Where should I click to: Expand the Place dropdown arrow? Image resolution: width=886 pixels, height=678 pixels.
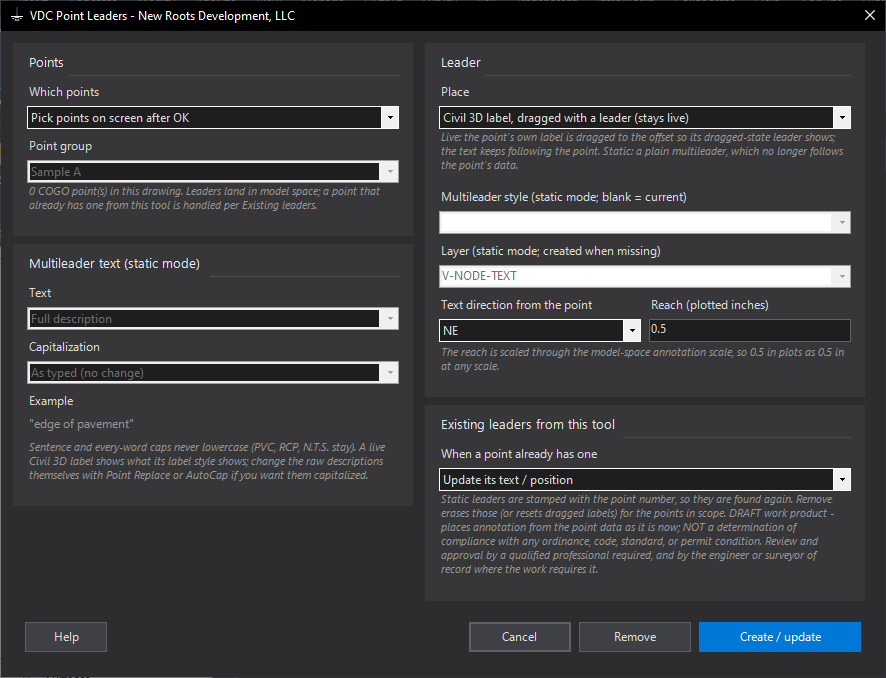coord(842,118)
